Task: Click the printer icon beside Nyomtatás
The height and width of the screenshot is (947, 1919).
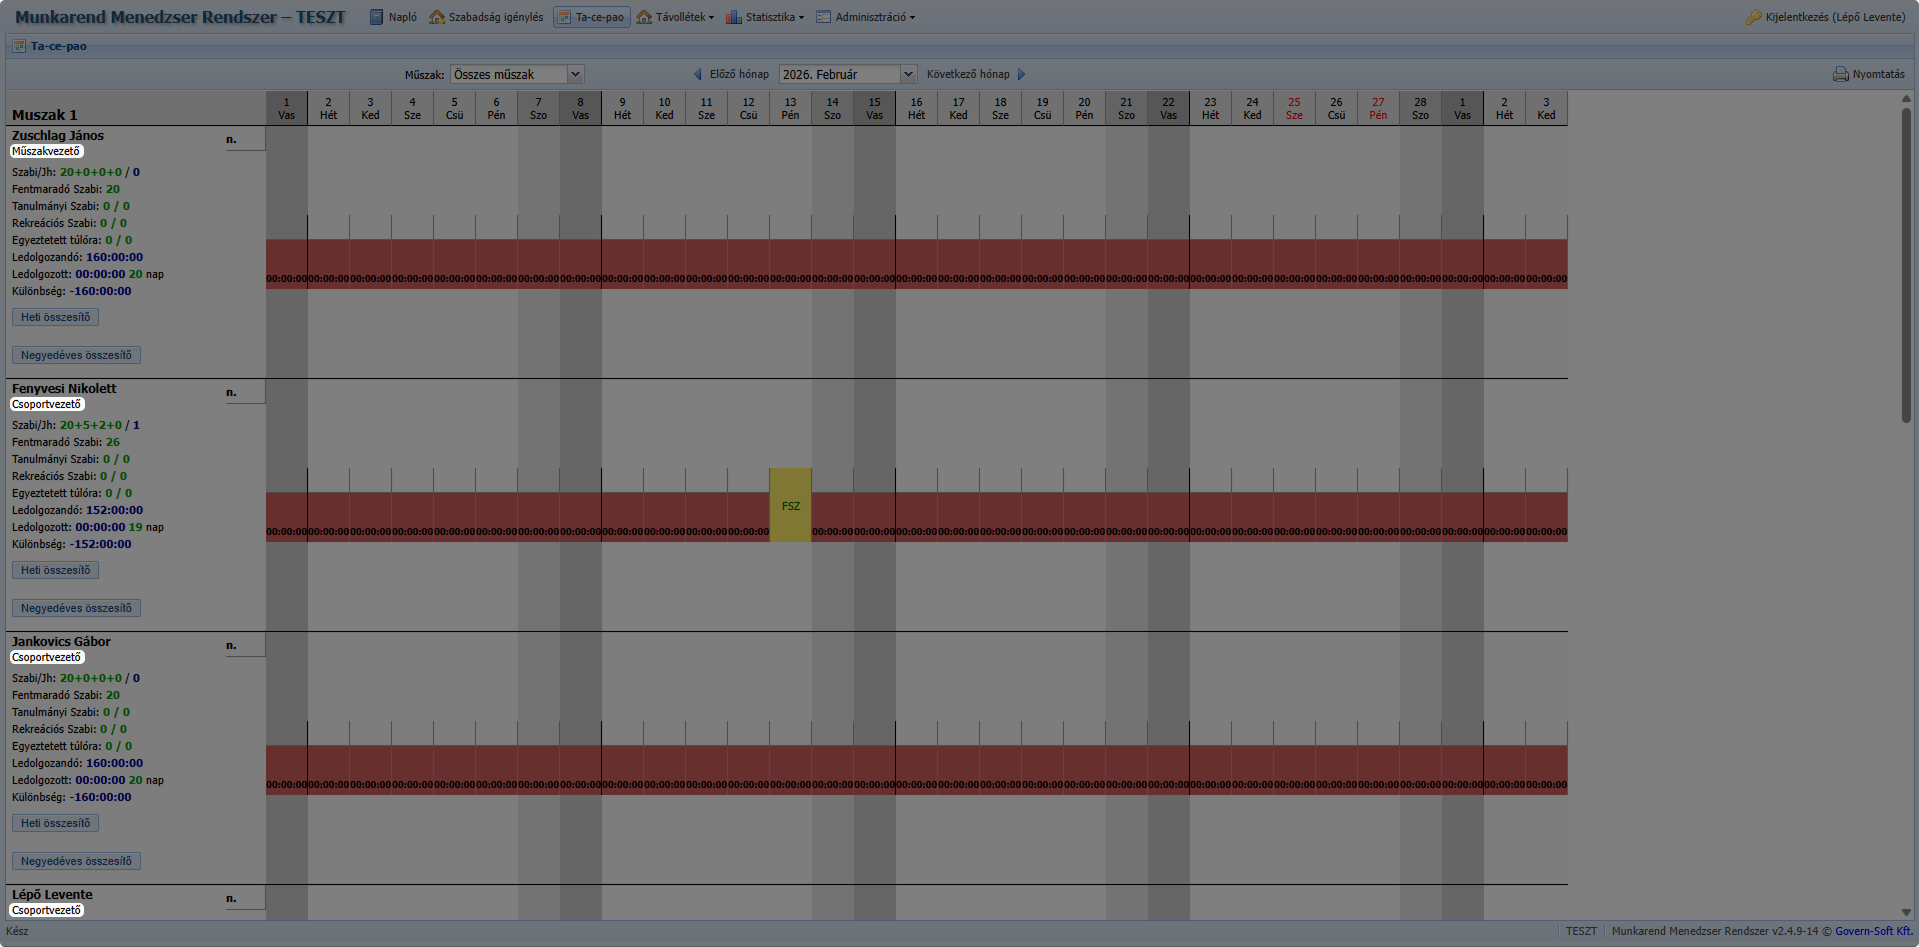Action: pyautogui.click(x=1840, y=74)
